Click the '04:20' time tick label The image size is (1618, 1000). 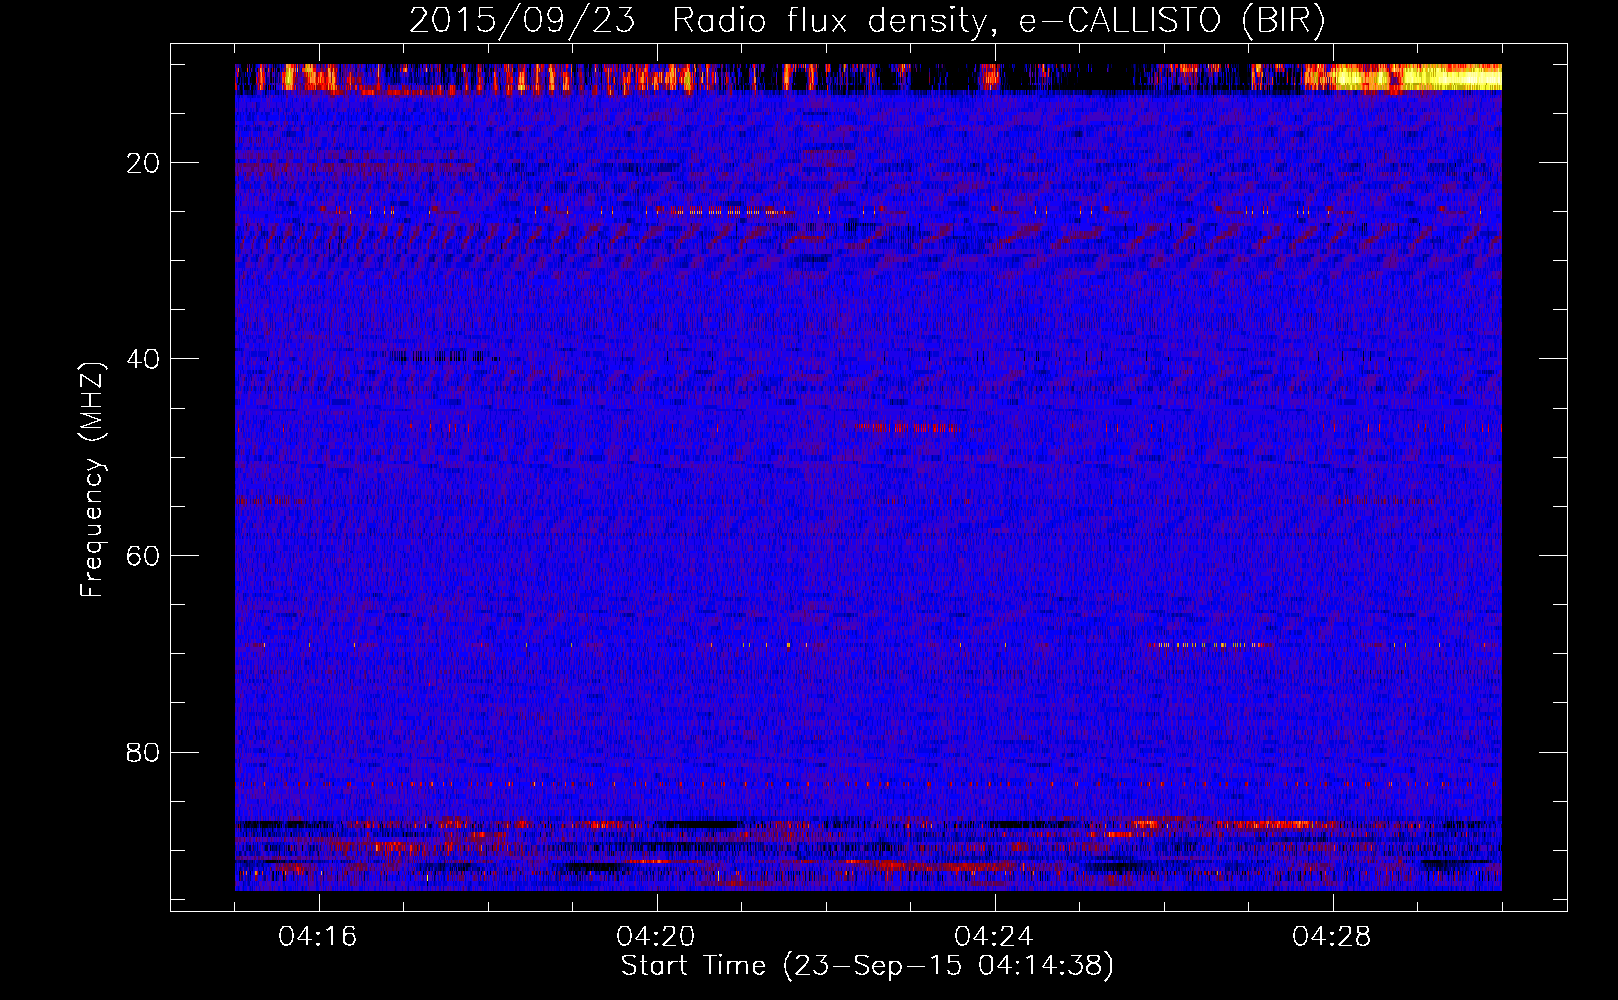656,937
